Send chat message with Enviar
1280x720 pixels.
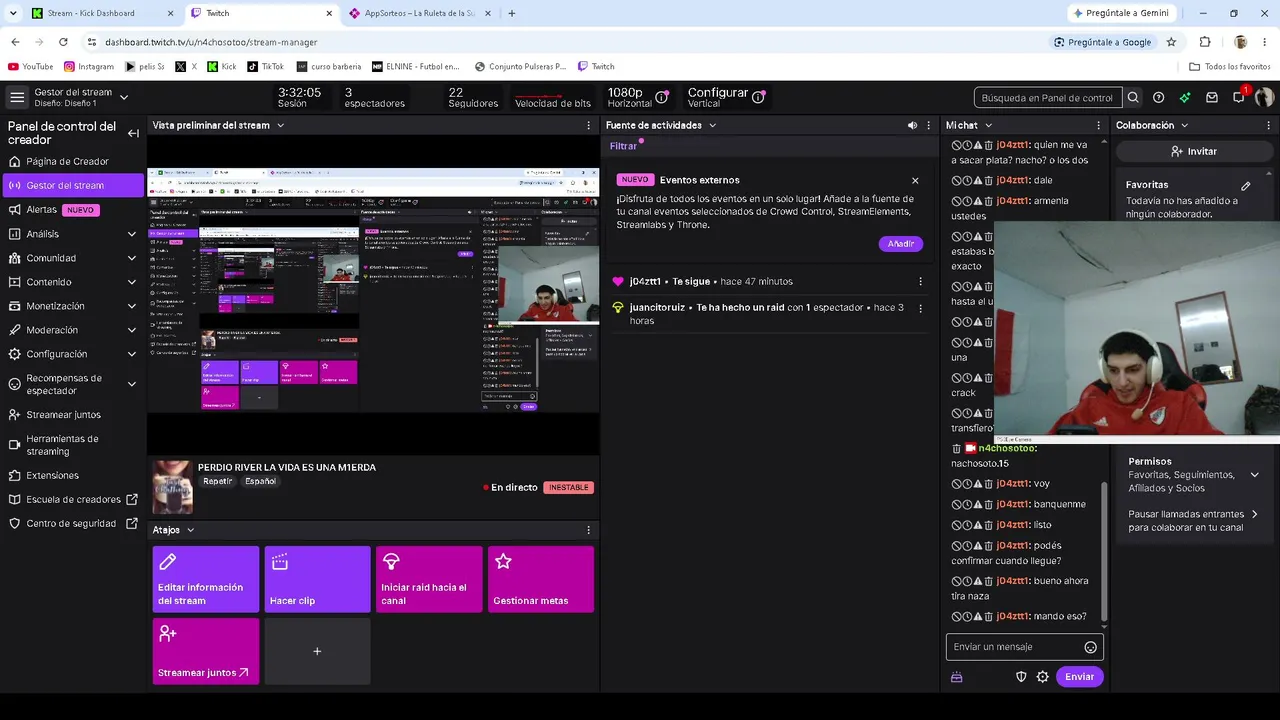pos(1079,677)
